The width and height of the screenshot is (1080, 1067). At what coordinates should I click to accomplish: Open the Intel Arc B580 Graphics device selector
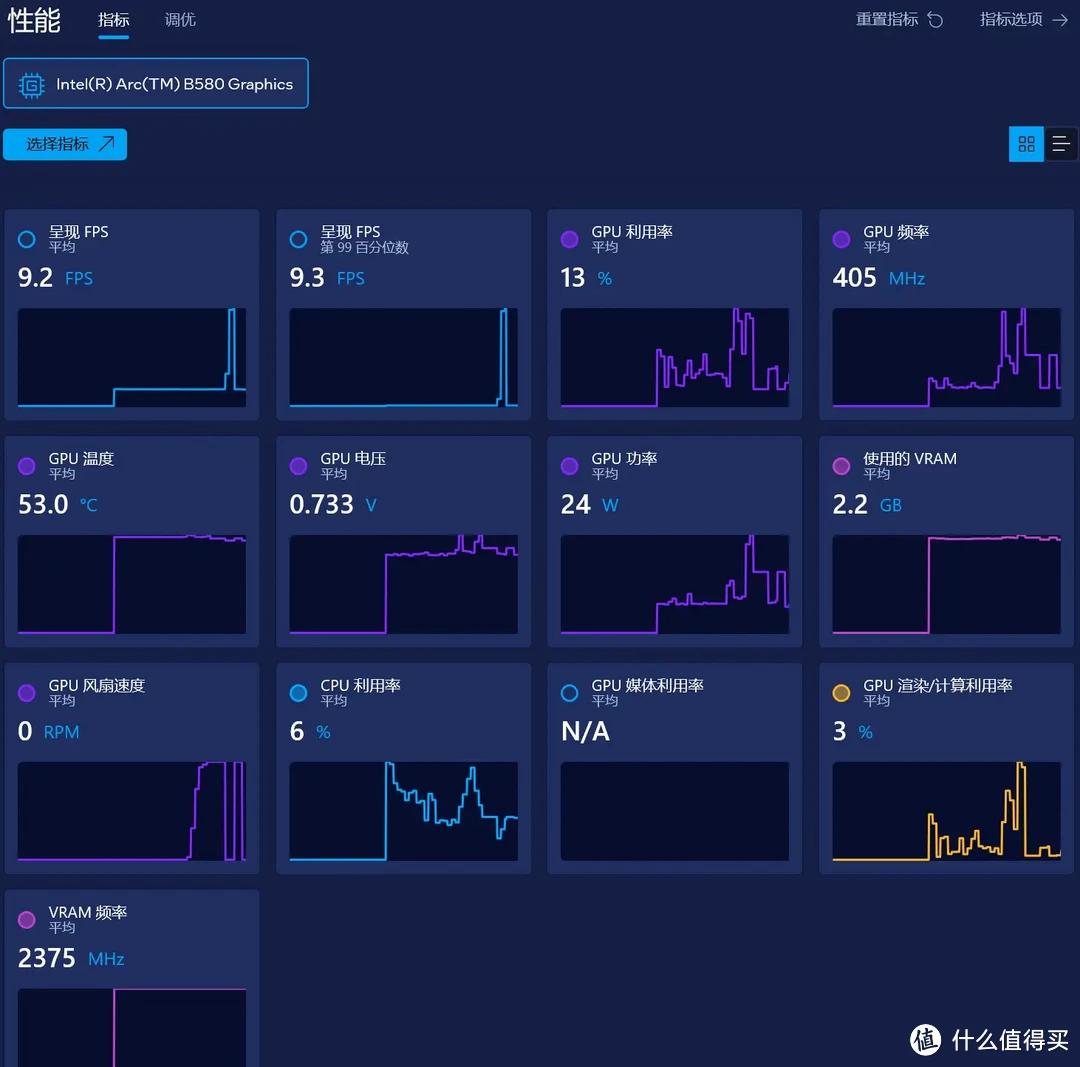point(156,84)
